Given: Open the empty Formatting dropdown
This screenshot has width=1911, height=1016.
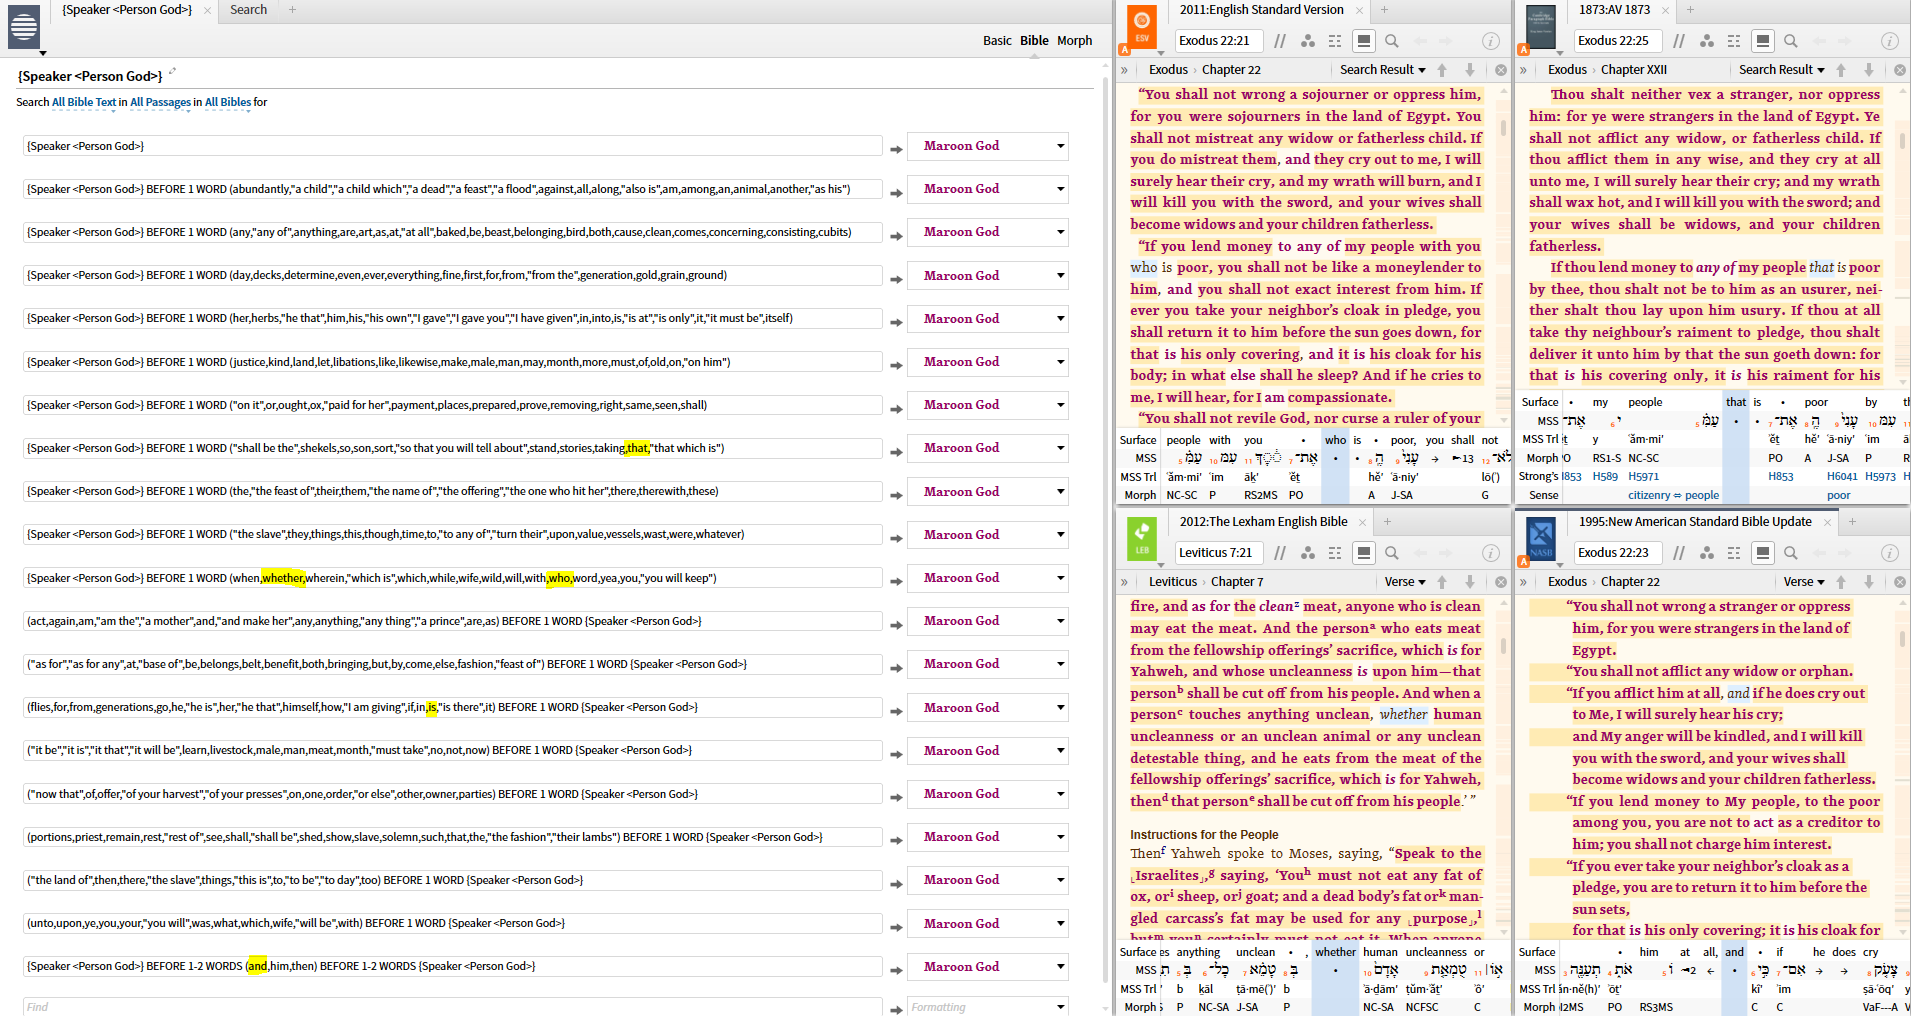Looking at the screenshot, I should (987, 1007).
